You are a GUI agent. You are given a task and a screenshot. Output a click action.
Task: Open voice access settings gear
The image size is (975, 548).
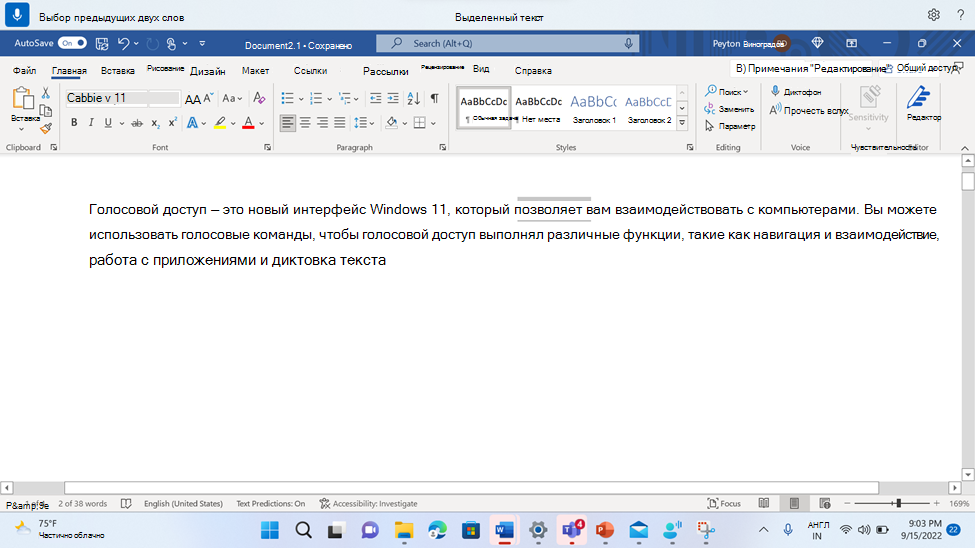933,15
